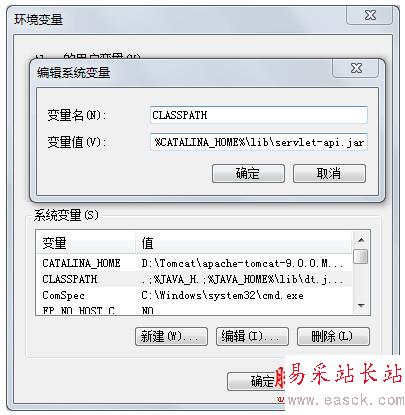Click the 变量值 text field
The image size is (405, 415).
(259, 142)
